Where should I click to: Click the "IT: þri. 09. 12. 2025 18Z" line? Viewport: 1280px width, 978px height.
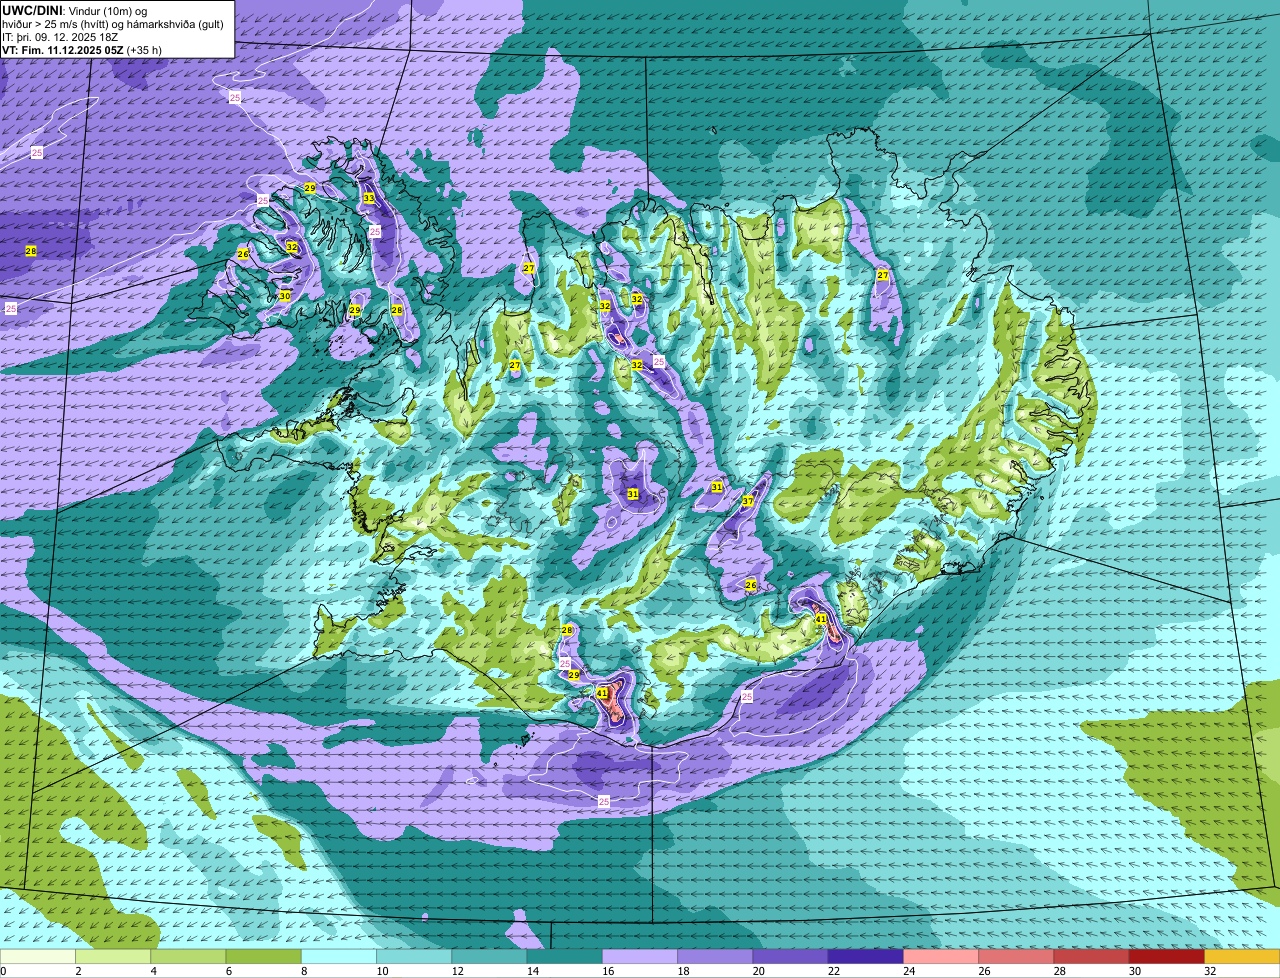60,36
